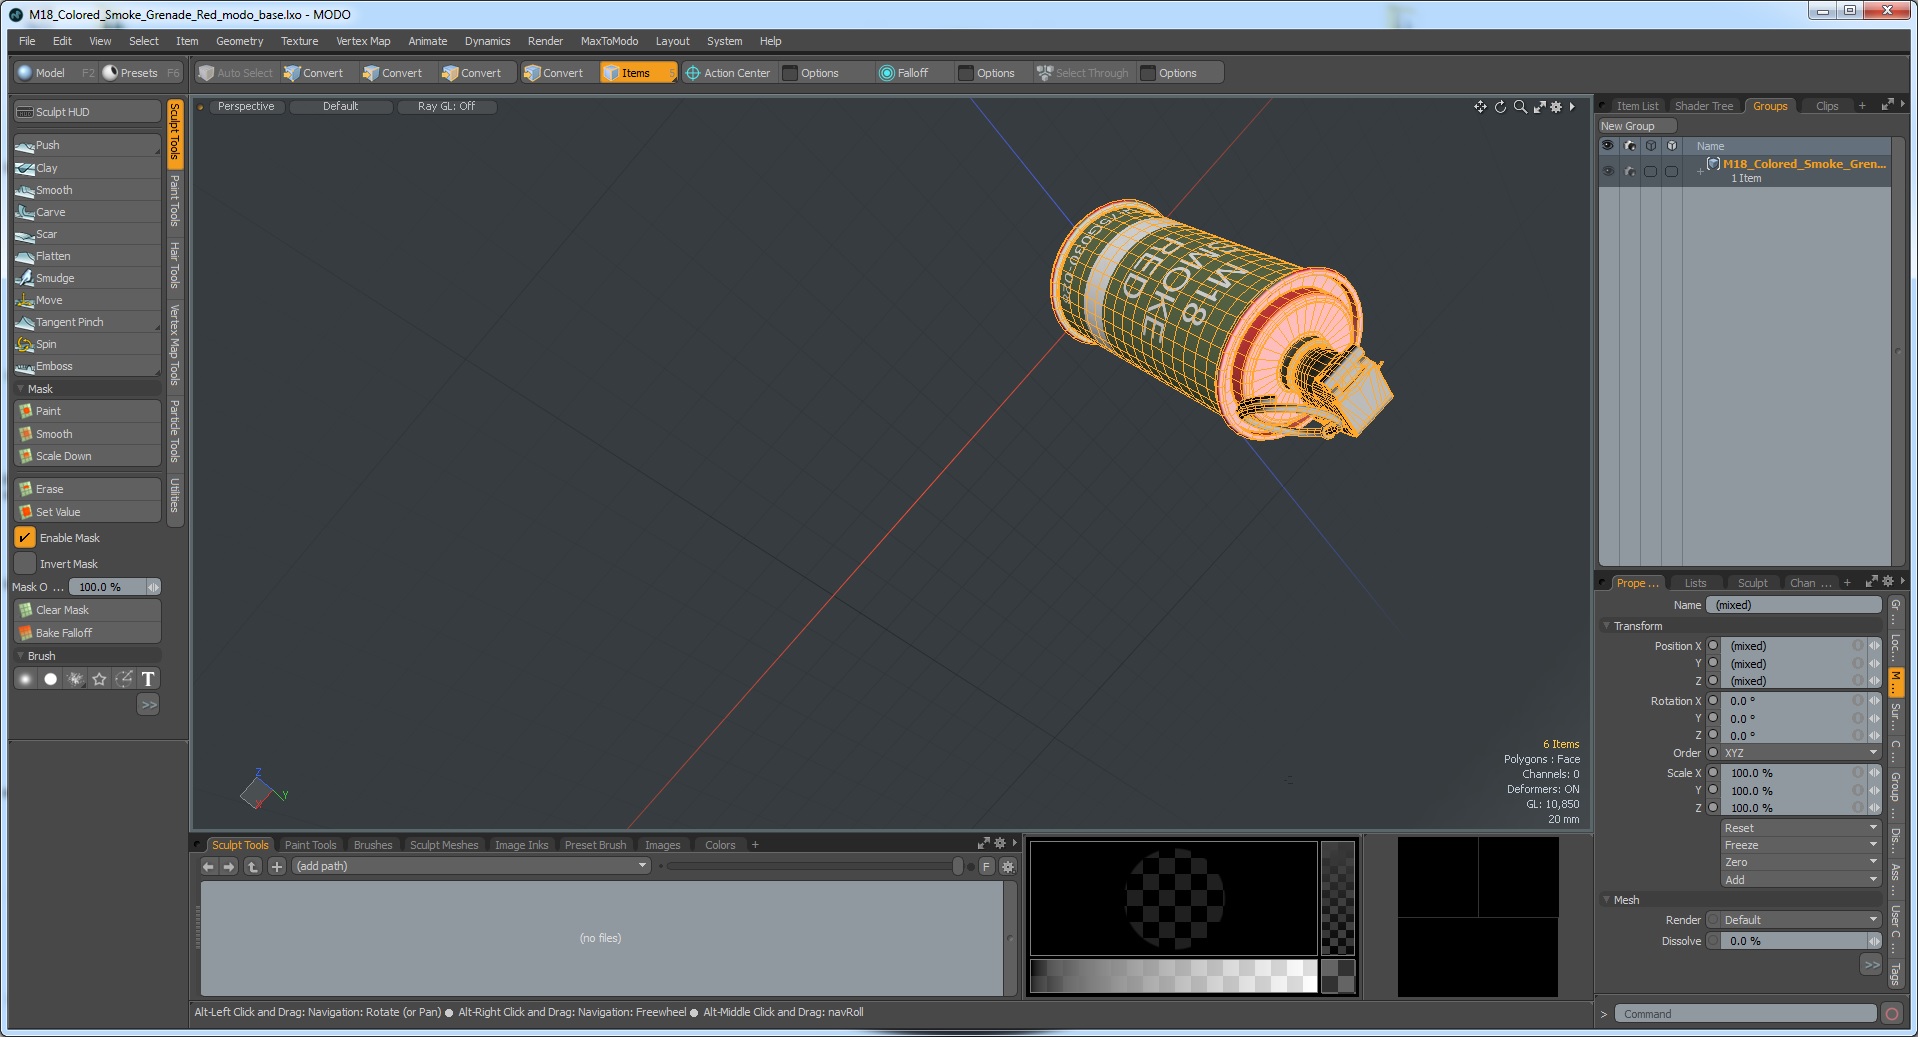Select the Smudge sculpt tool
This screenshot has height=1040, width=1920.
coord(87,278)
